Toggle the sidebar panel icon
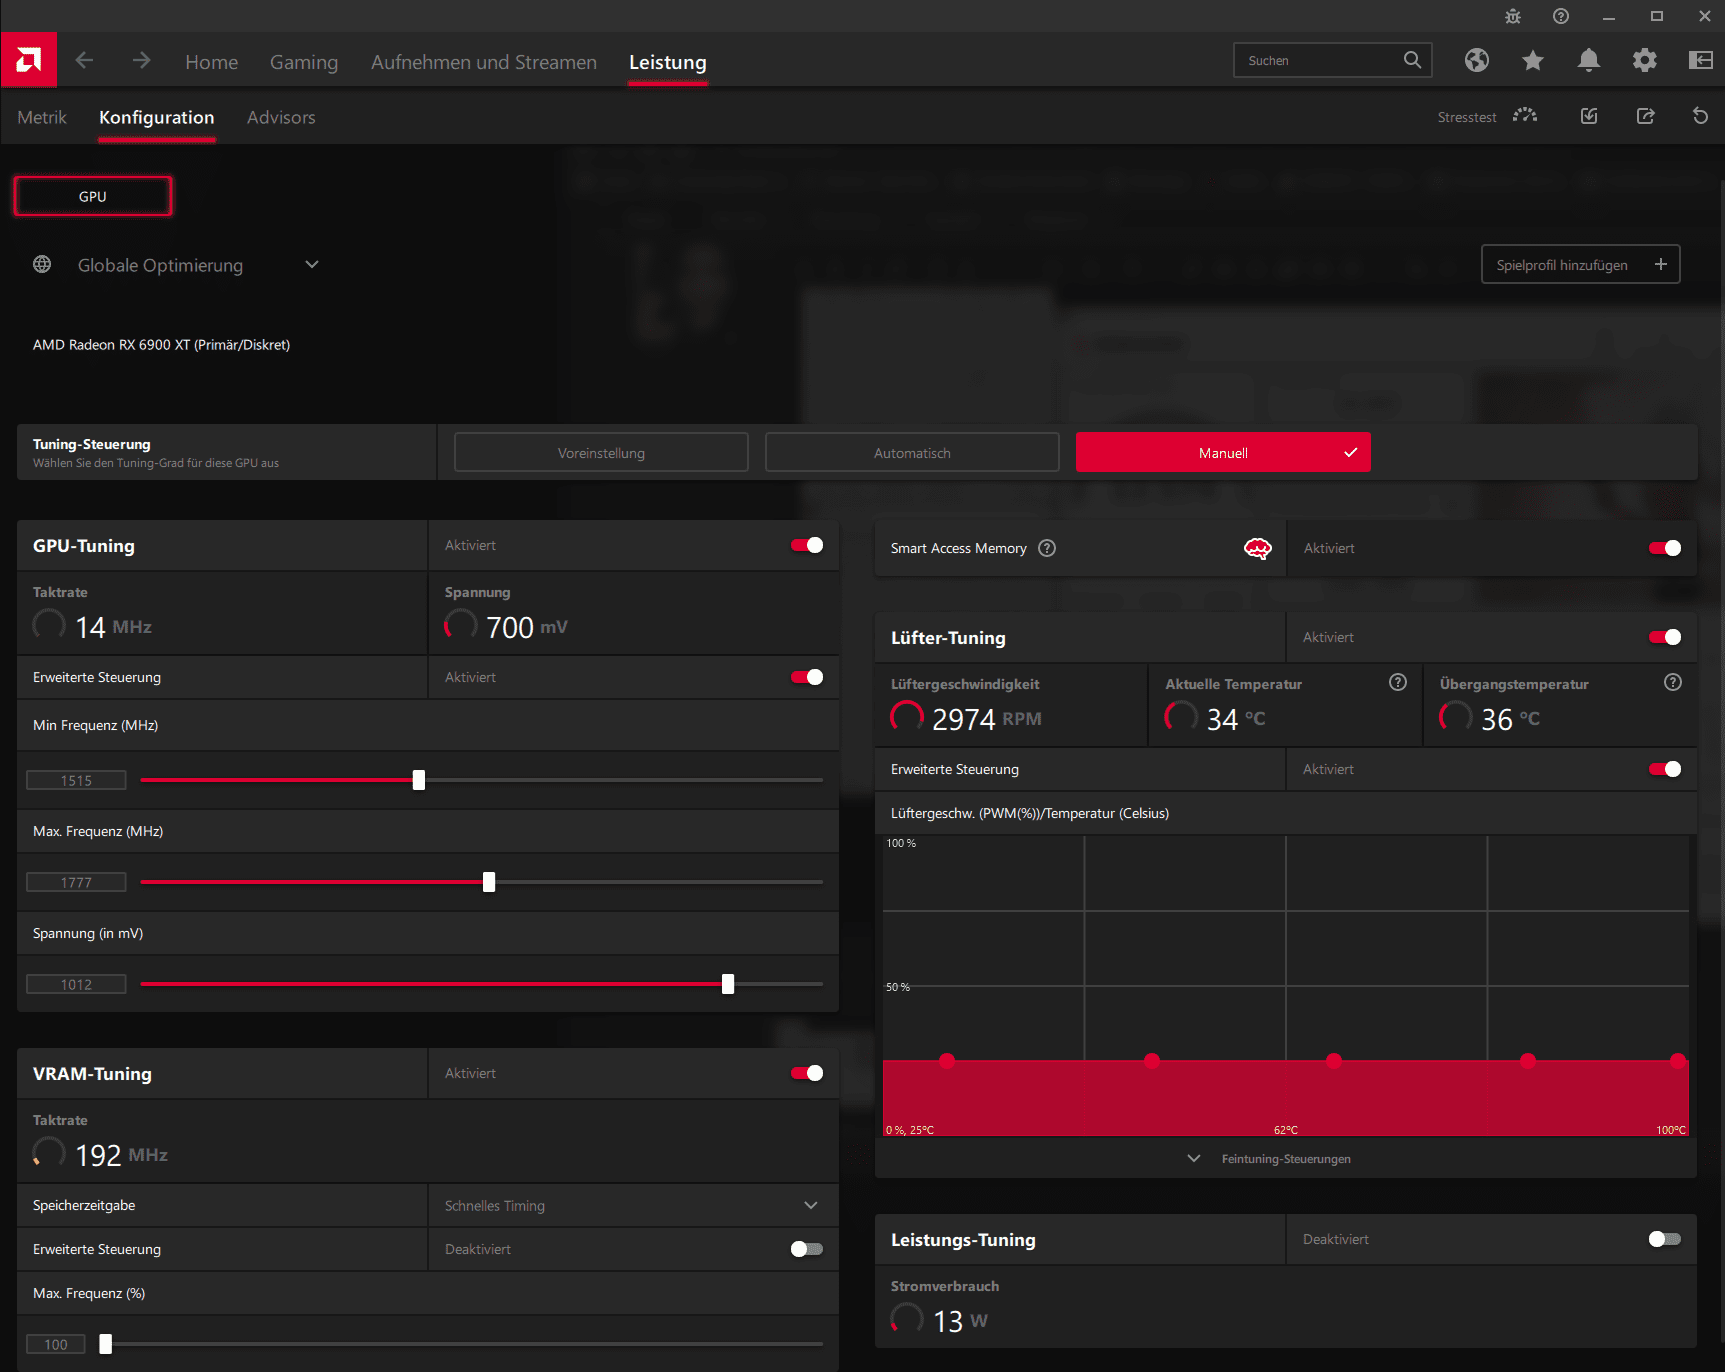1725x1372 pixels. pyautogui.click(x=1701, y=61)
